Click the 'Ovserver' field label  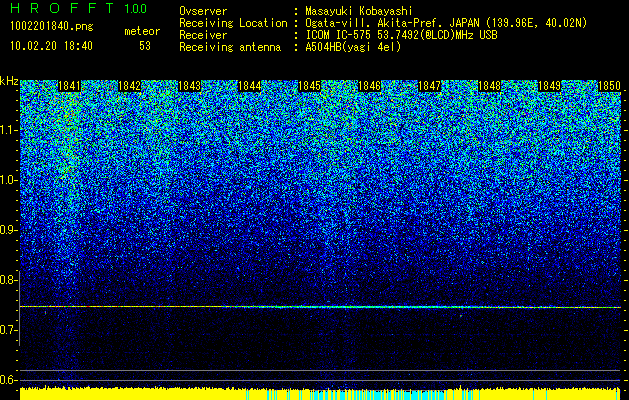[x=203, y=12]
